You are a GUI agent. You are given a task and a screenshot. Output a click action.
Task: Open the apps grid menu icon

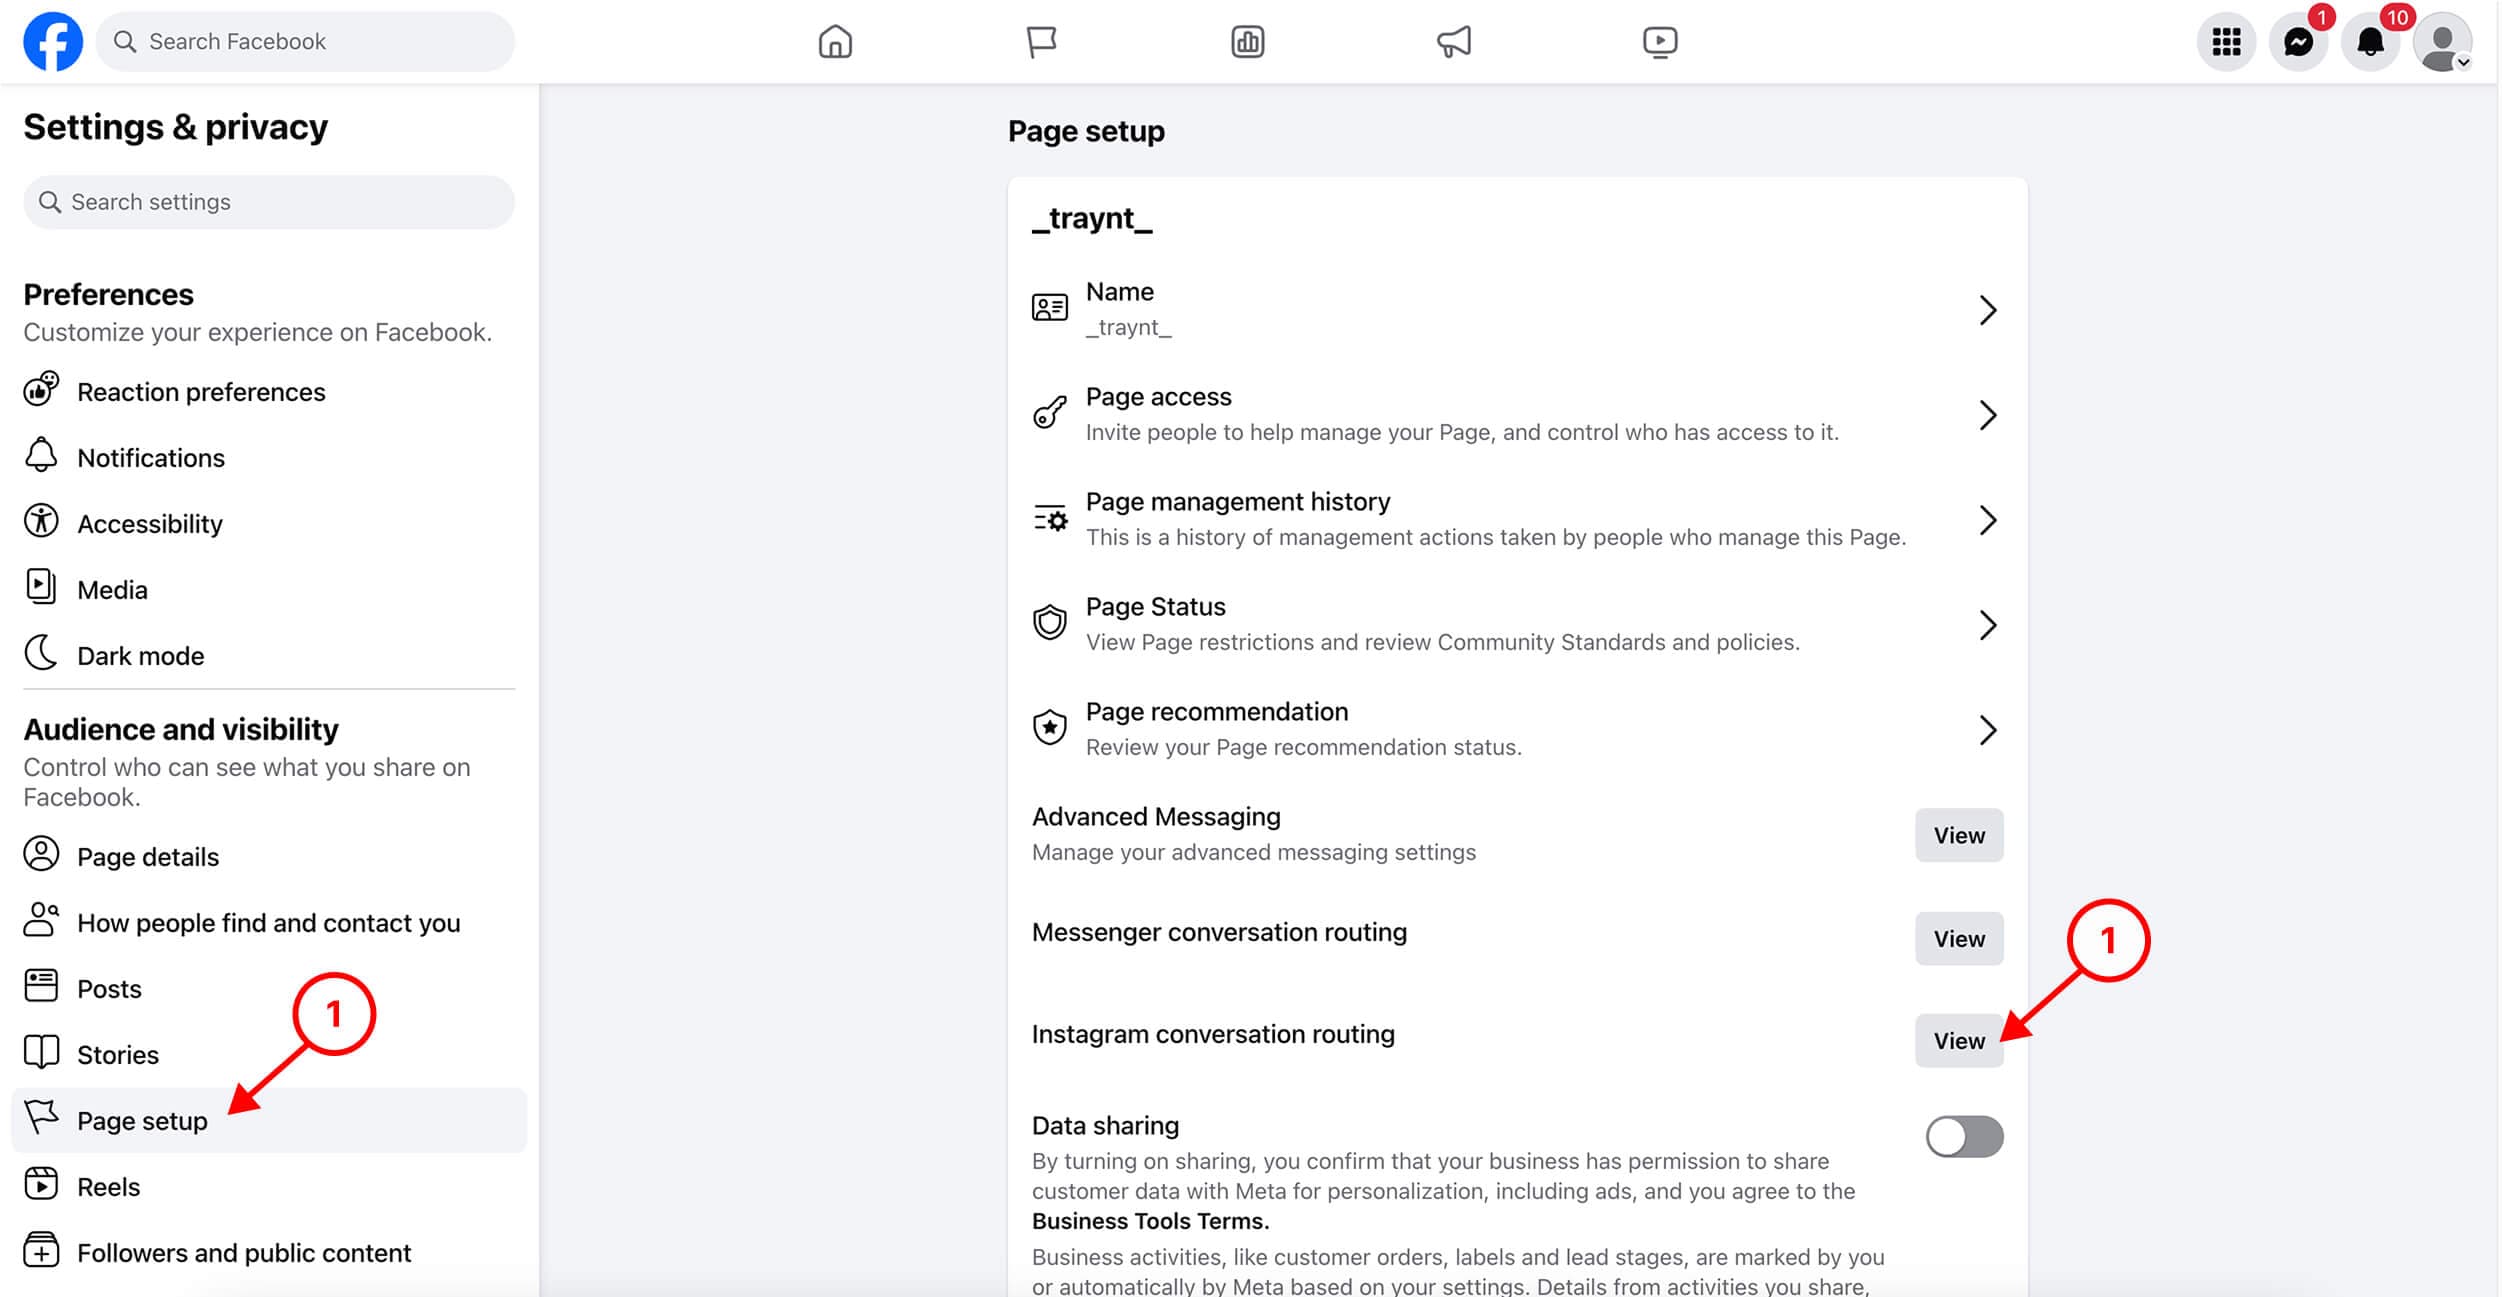click(x=2226, y=42)
